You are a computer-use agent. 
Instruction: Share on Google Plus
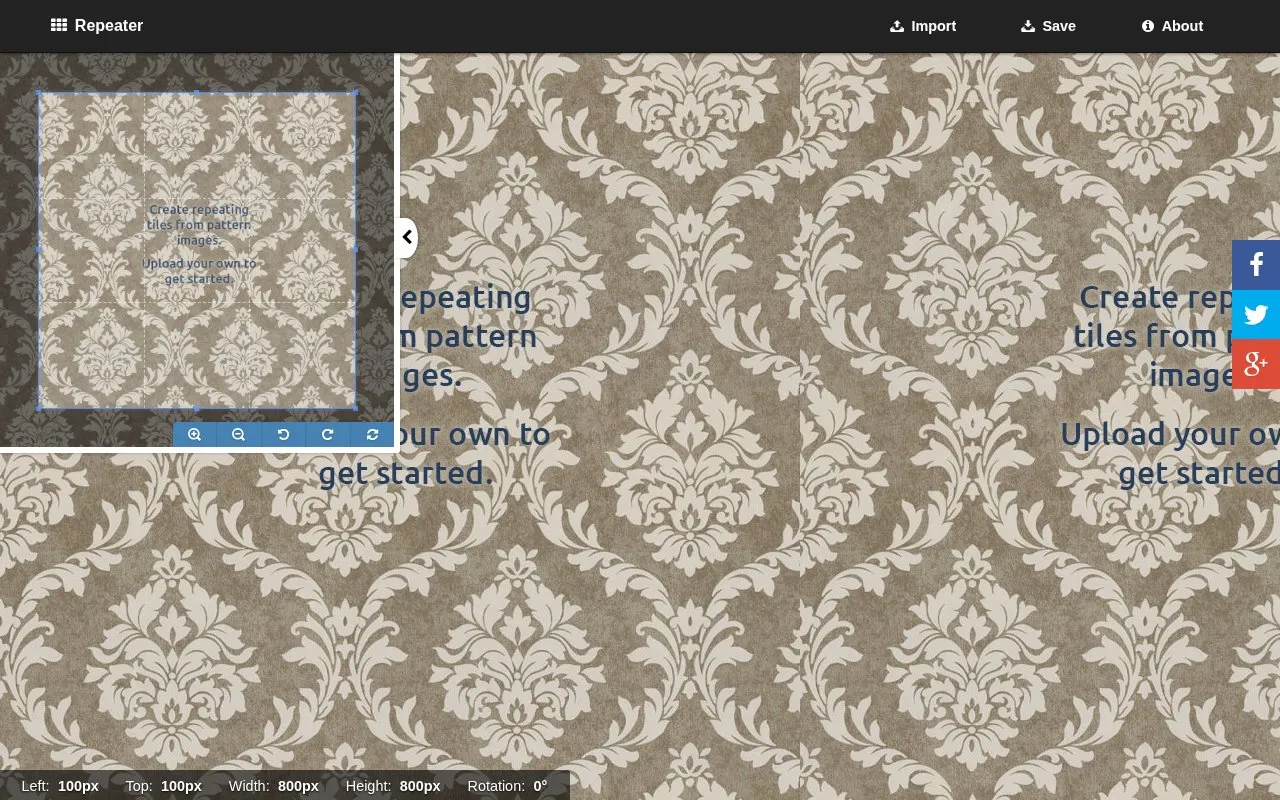click(x=1256, y=364)
